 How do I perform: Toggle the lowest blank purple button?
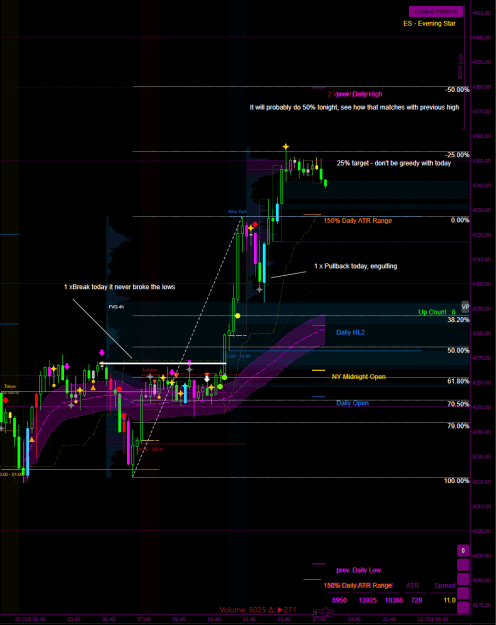pos(463,607)
